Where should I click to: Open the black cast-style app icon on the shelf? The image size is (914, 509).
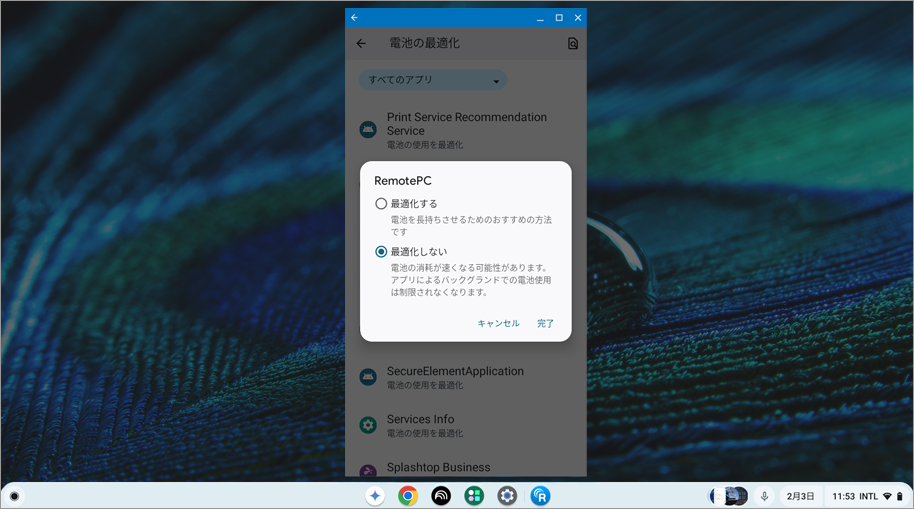point(441,496)
